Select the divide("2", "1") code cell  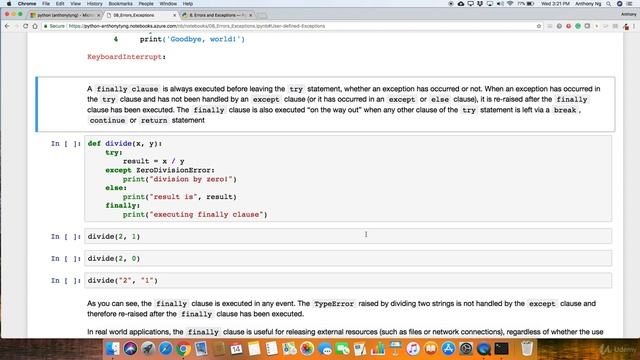pyautogui.click(x=348, y=280)
